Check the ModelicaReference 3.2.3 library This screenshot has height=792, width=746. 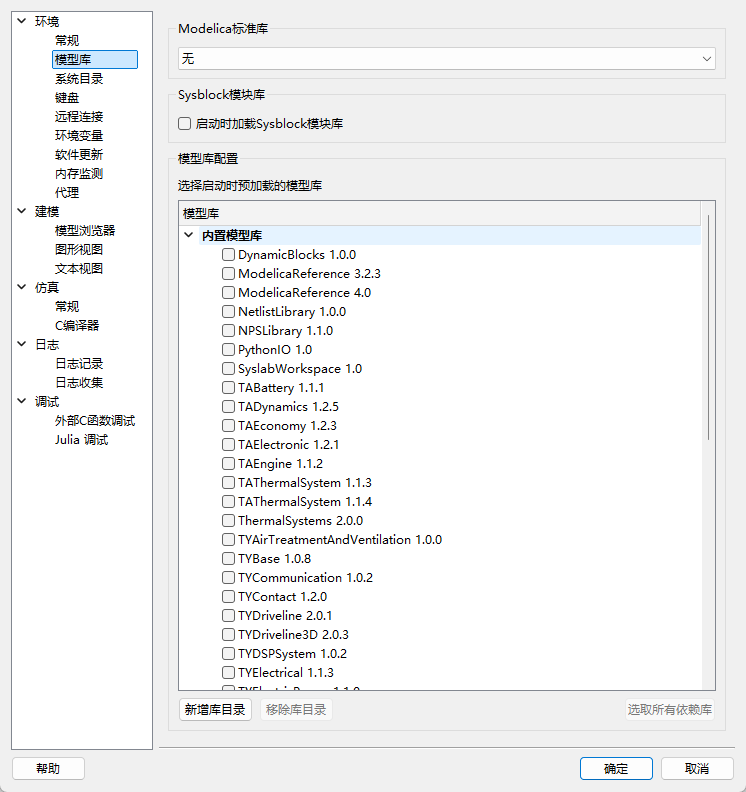[x=228, y=274]
